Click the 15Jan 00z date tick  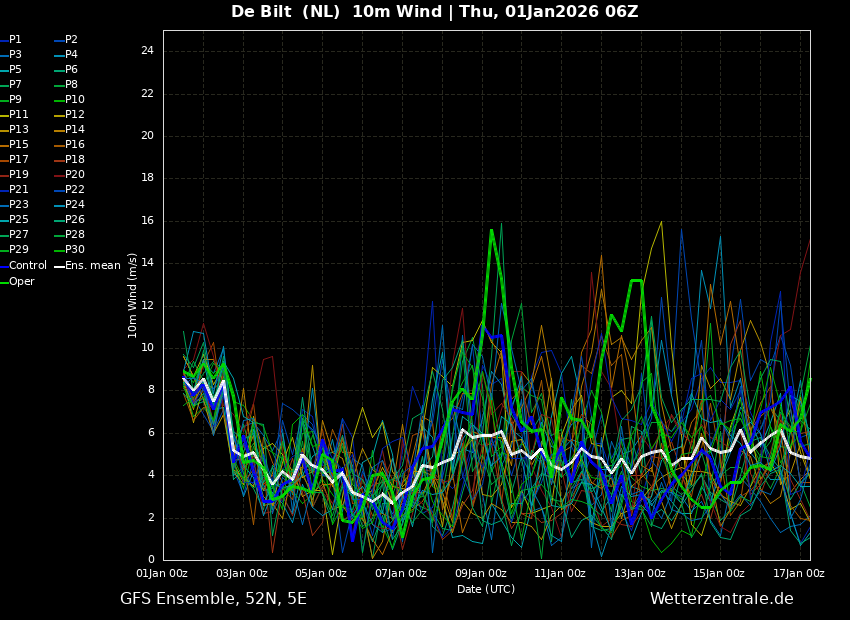(x=719, y=573)
